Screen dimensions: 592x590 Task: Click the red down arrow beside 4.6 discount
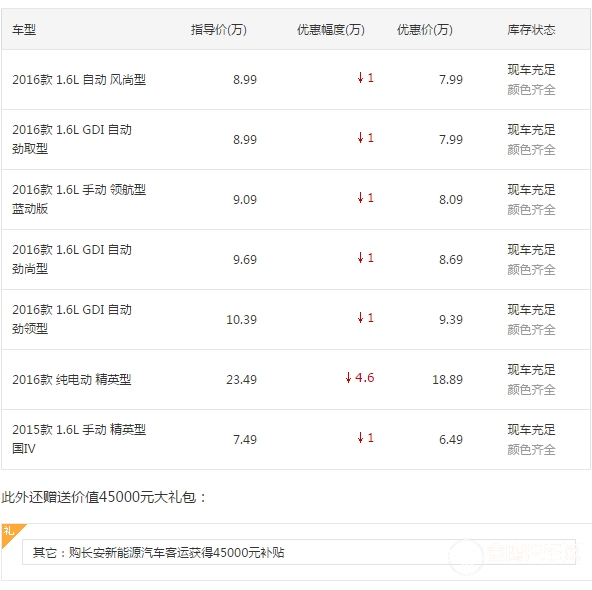348,377
